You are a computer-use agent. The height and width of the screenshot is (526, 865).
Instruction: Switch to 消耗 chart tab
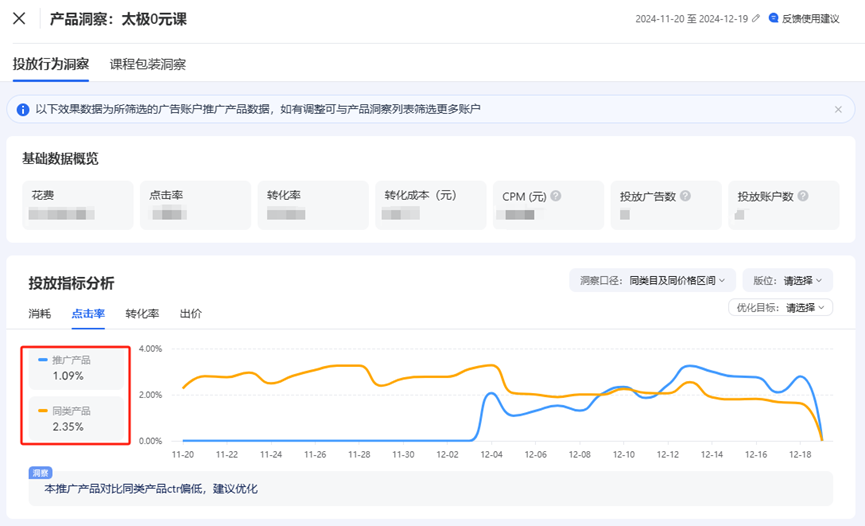[x=40, y=314]
